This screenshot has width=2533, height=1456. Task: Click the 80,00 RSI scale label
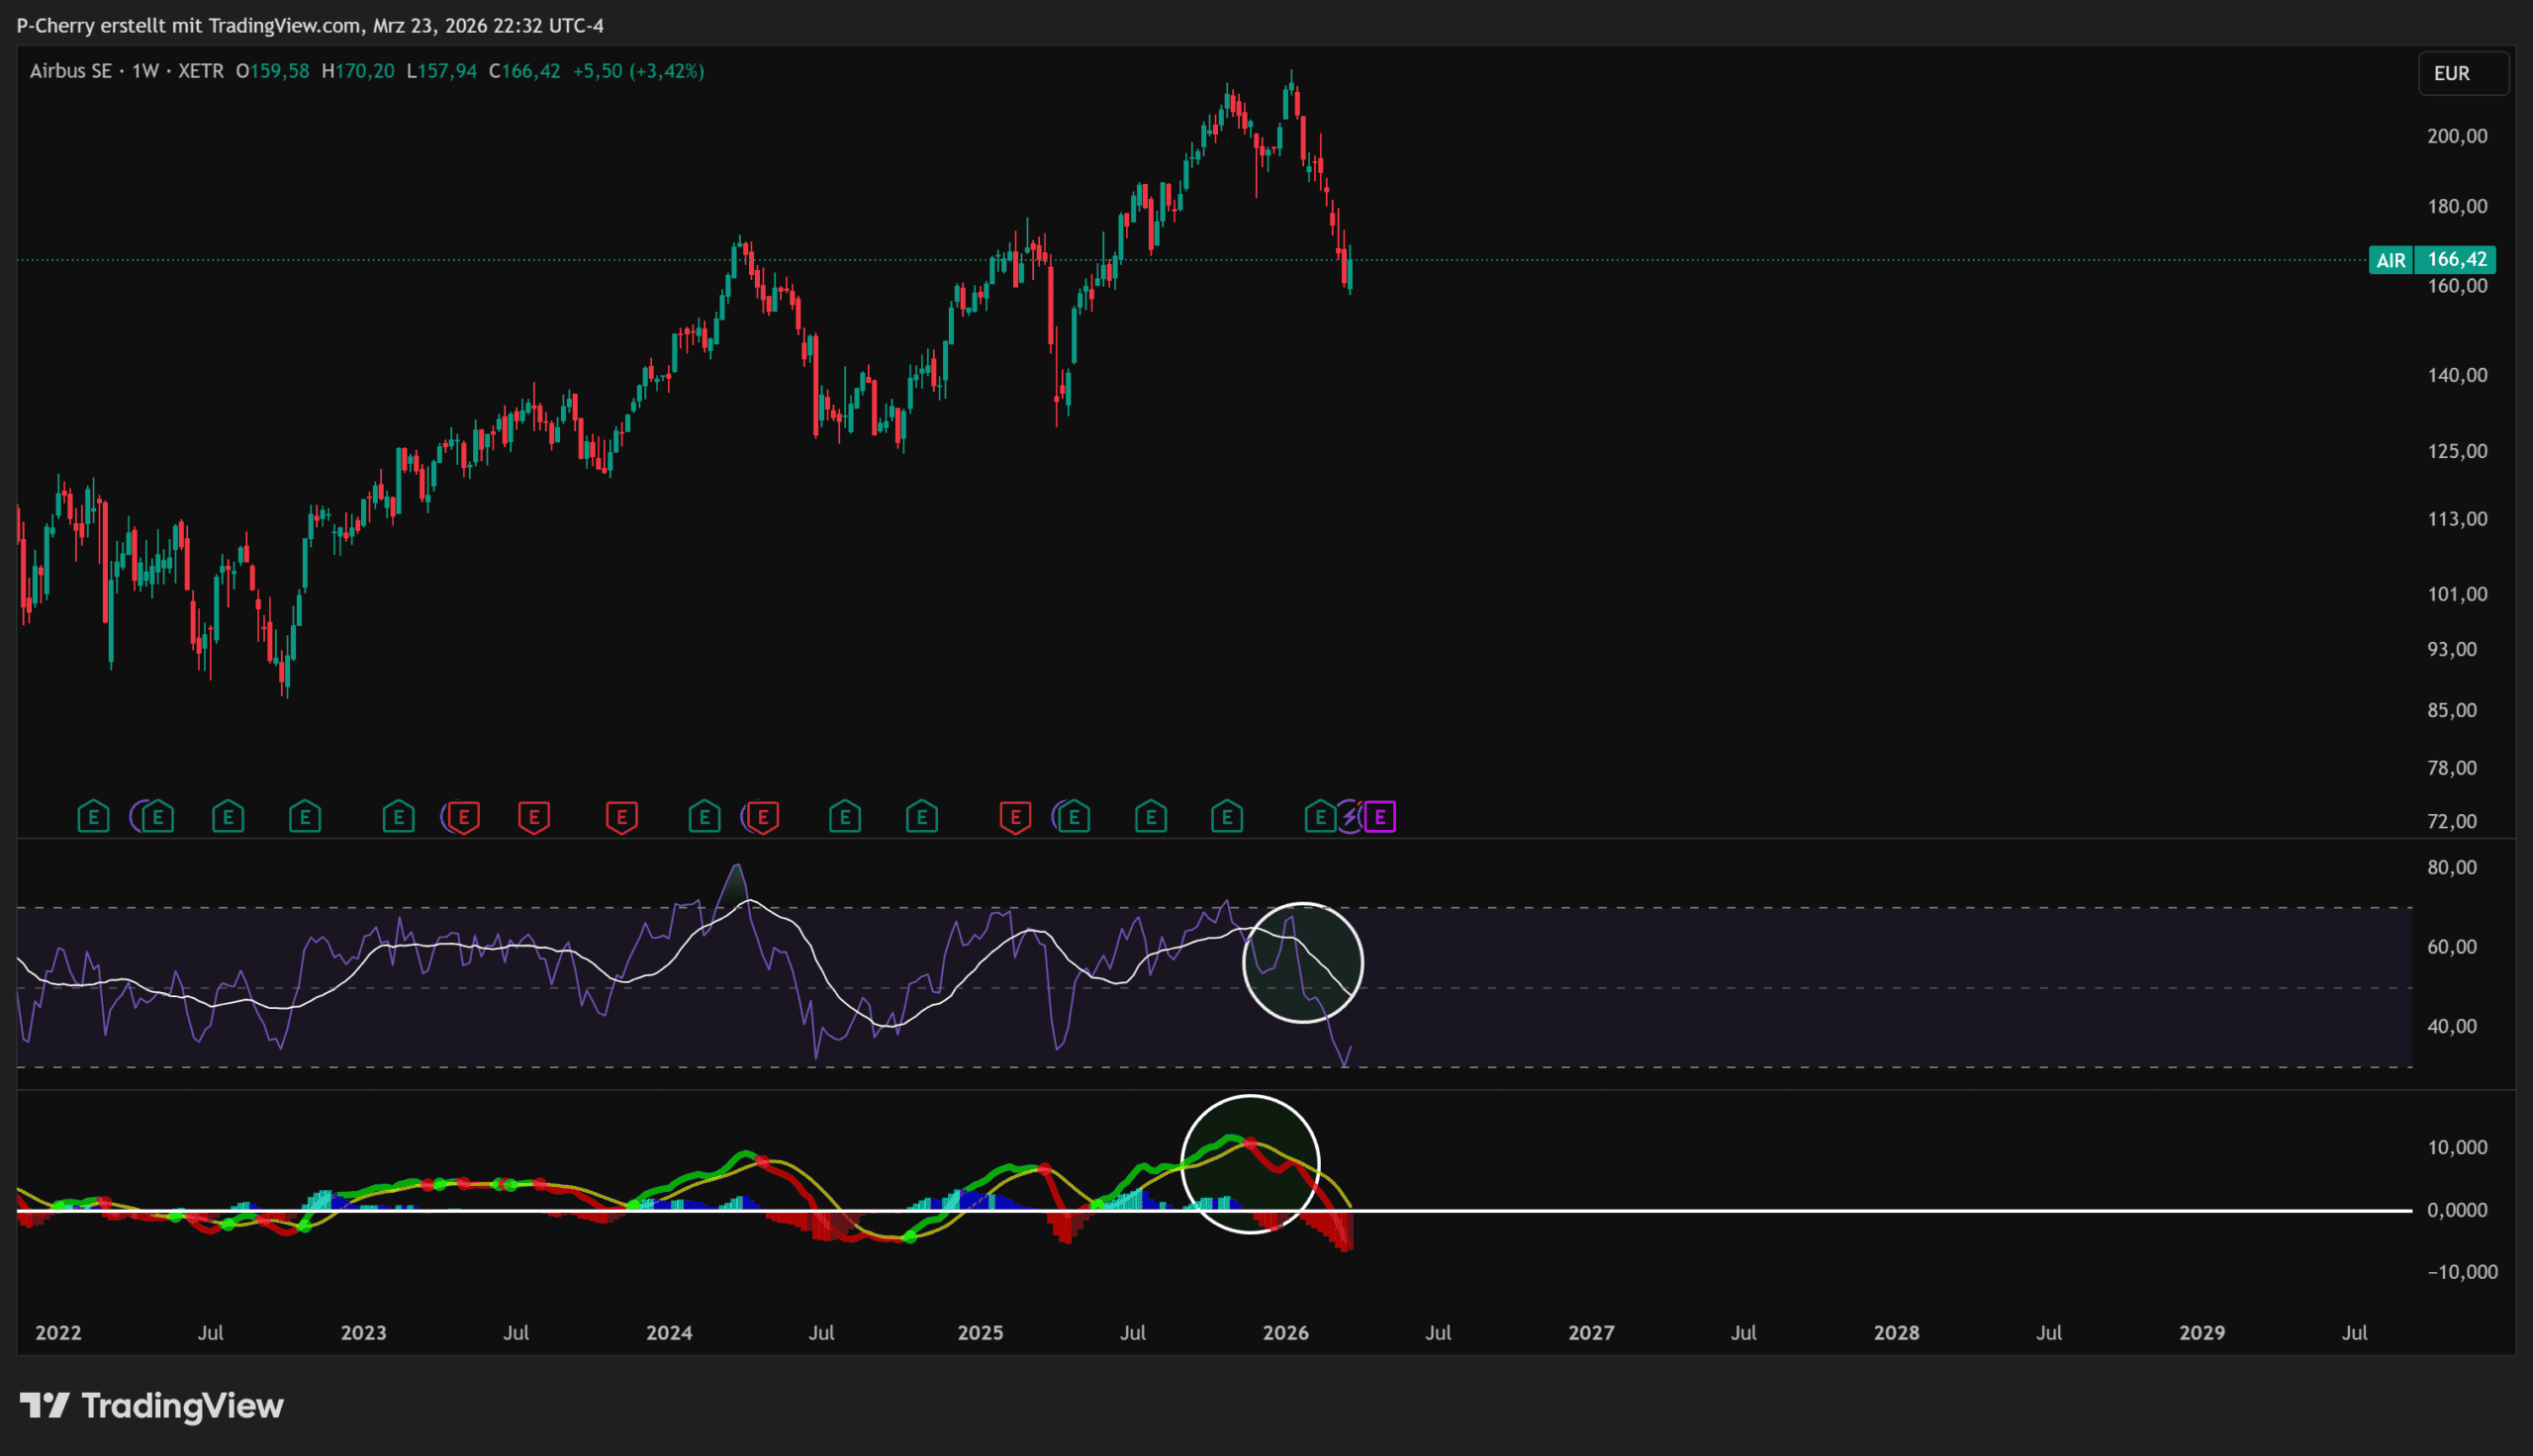point(2451,867)
